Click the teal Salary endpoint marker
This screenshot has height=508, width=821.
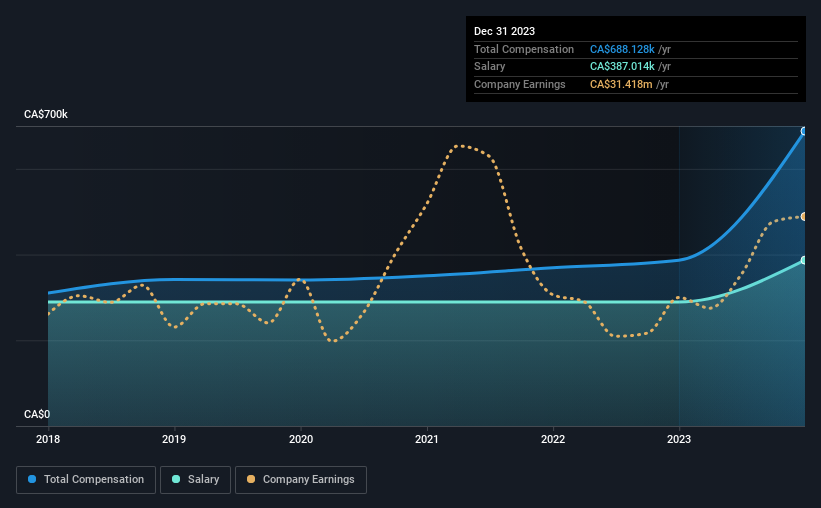click(804, 260)
